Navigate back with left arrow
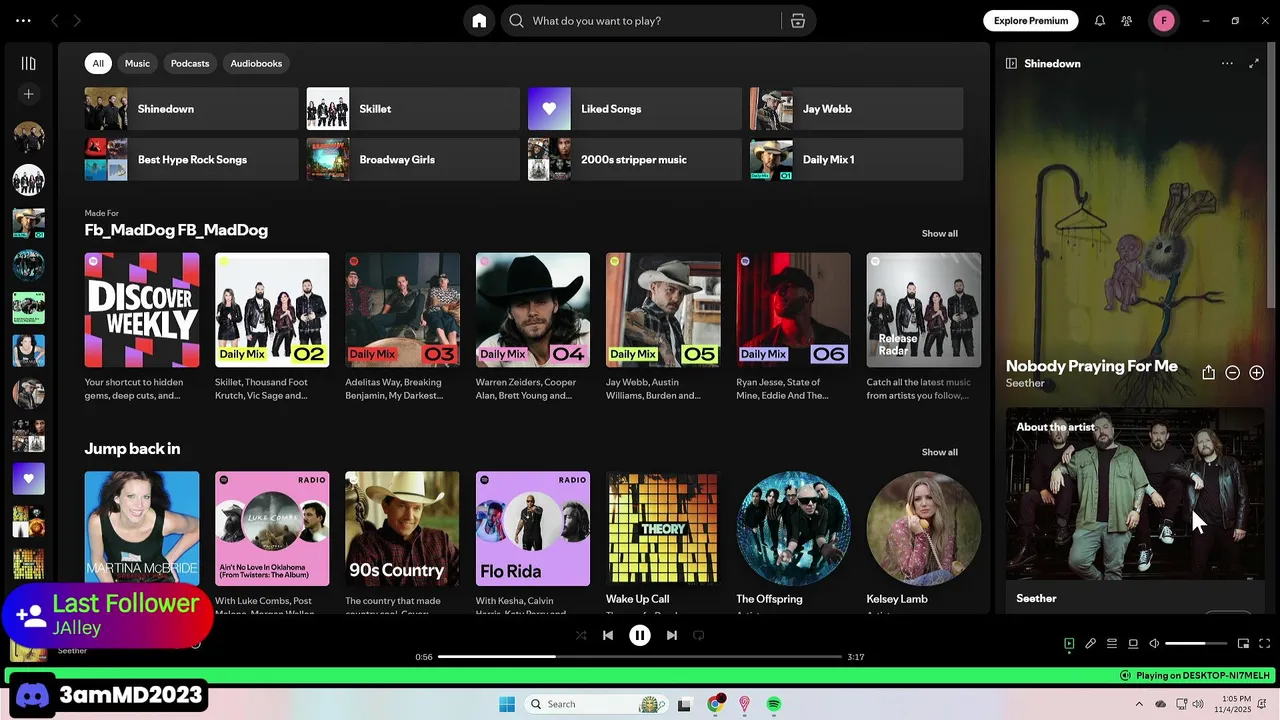1280x720 pixels. point(55,21)
